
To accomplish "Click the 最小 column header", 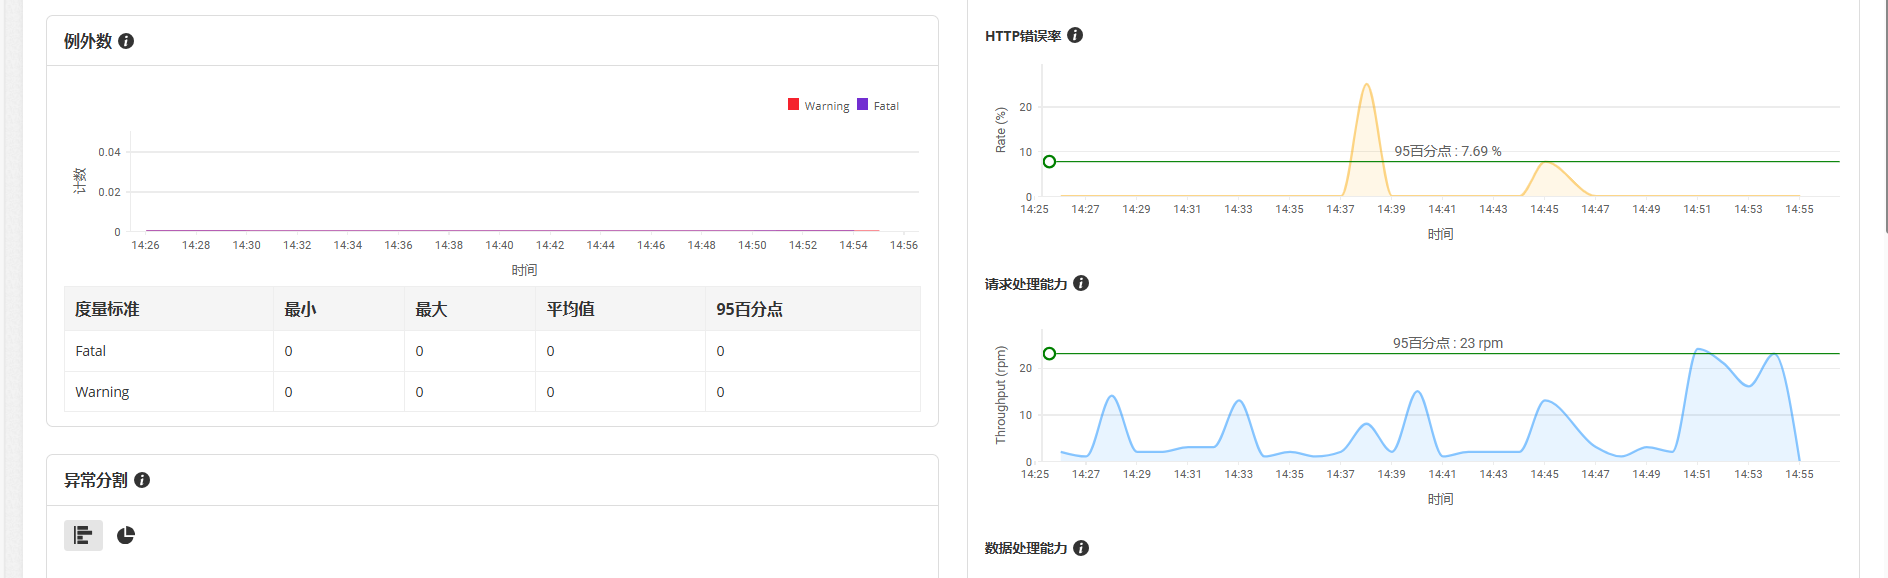I will 339,309.
